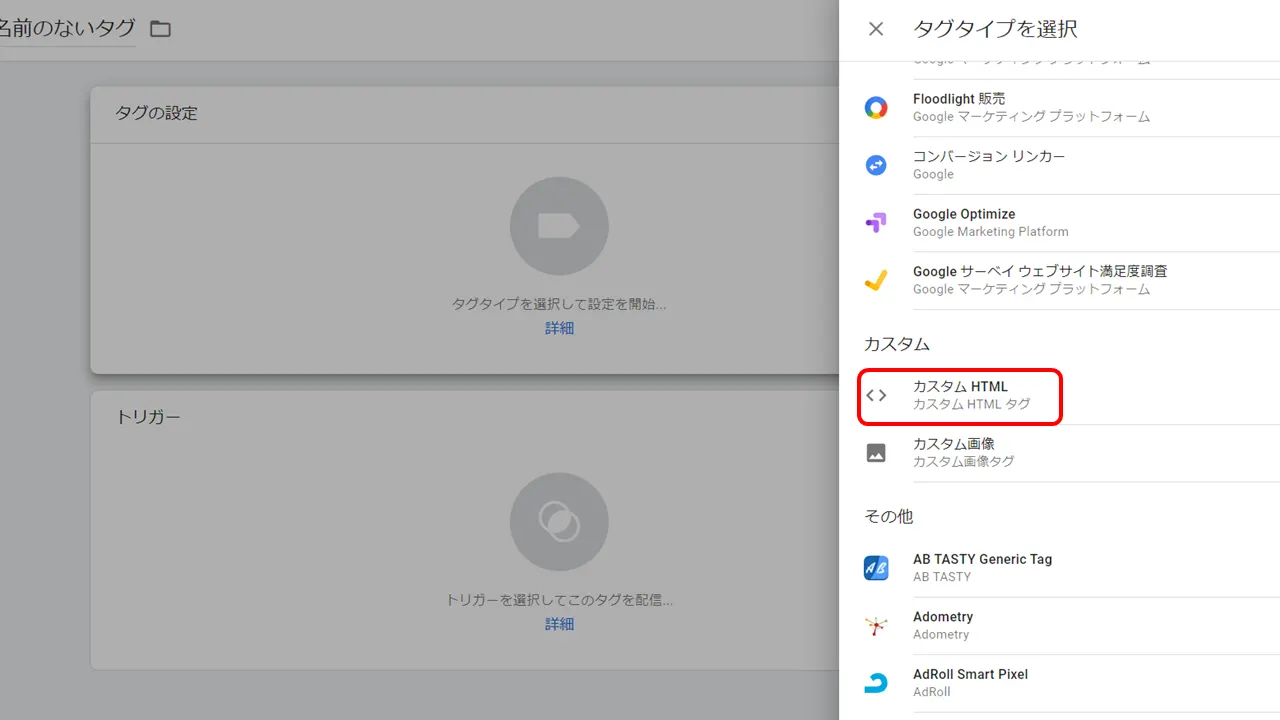The height and width of the screenshot is (720, 1280).
Task: Open 詳細 link under トリガー
Action: [559, 624]
